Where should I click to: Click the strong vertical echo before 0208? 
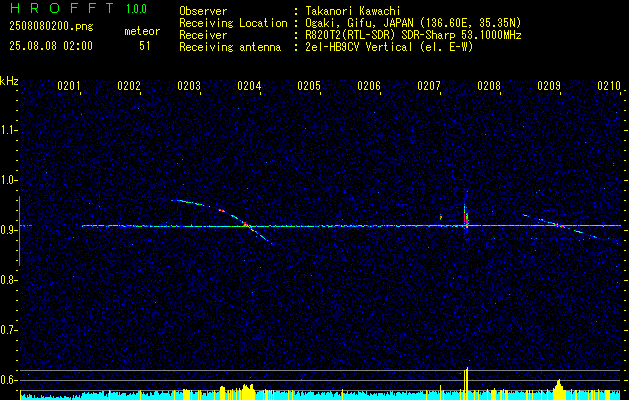[466, 217]
